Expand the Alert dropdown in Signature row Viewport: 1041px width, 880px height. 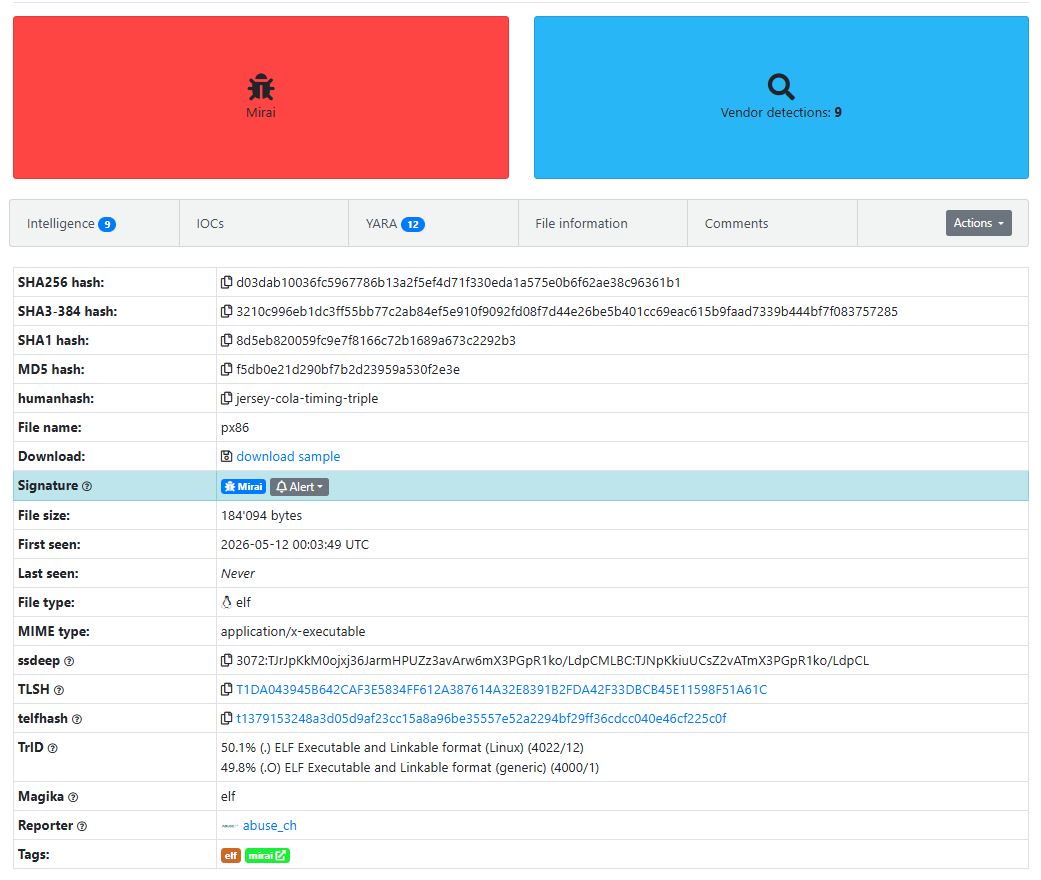click(x=299, y=487)
